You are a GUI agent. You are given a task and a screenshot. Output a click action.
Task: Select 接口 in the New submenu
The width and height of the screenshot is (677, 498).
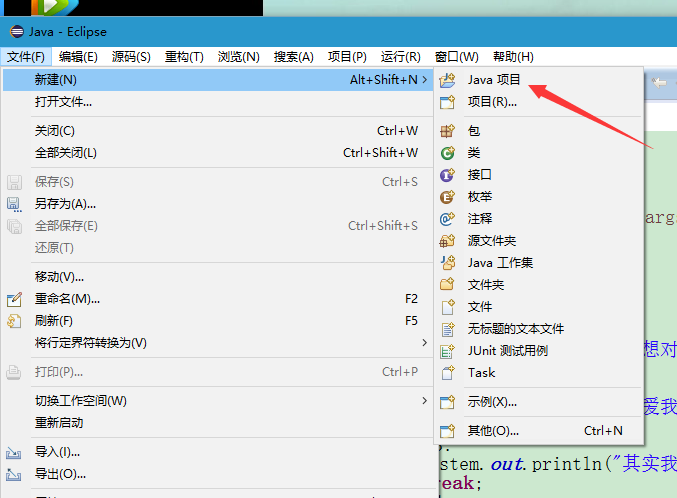click(x=539, y=175)
